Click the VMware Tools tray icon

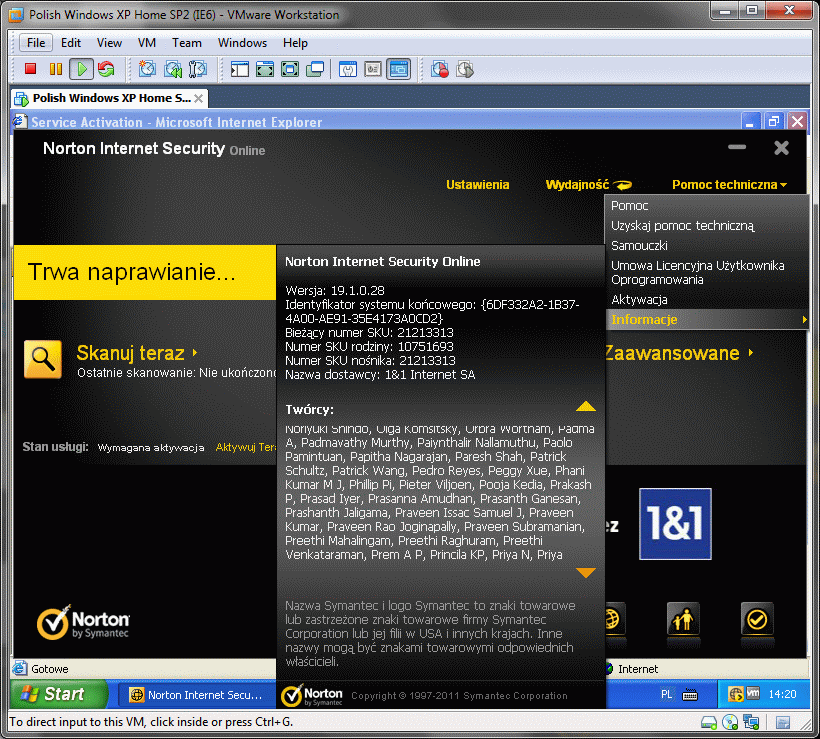(753, 693)
